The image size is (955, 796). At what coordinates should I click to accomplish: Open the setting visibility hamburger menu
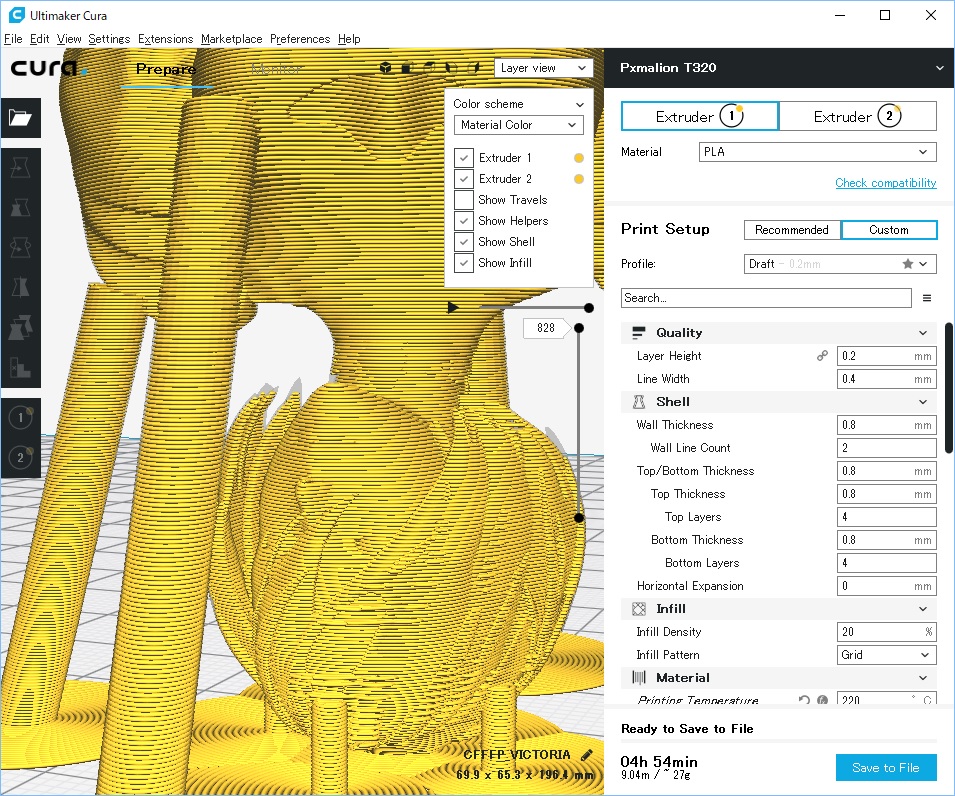pos(927,298)
